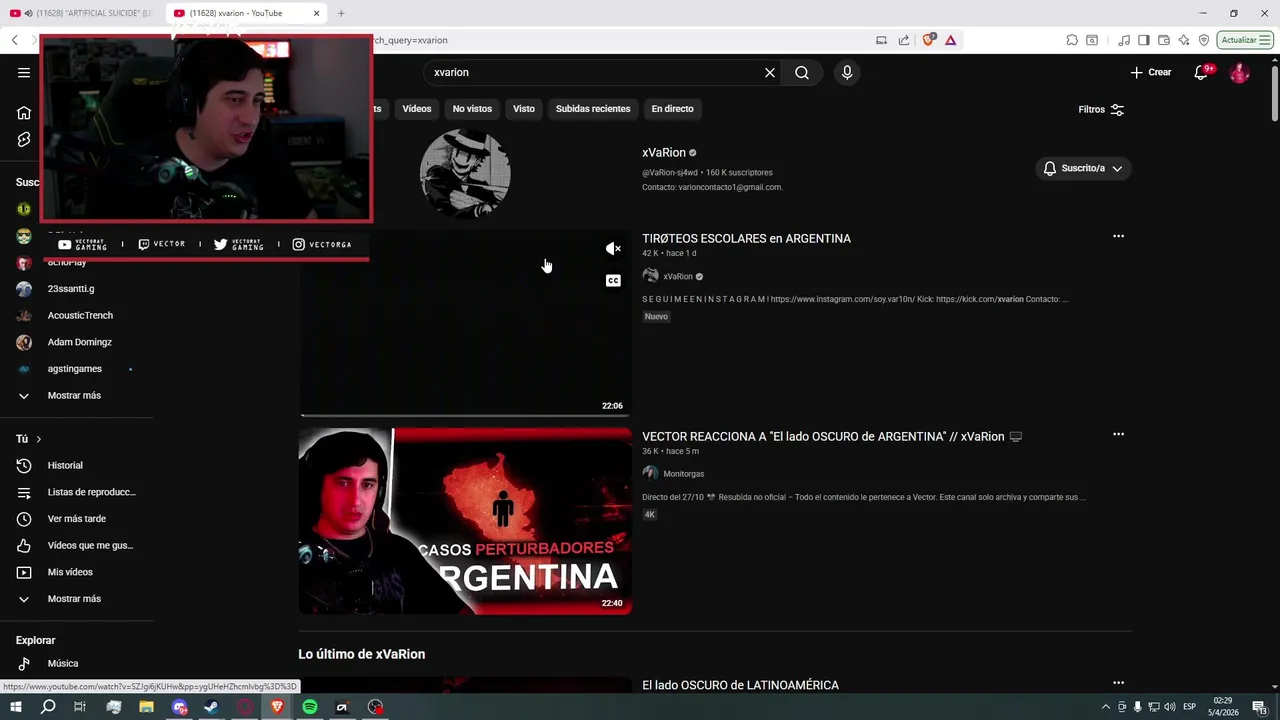Open more options for TIRØTEOS ESCOLARES video
The width and height of the screenshot is (1280, 720).
point(1118,237)
